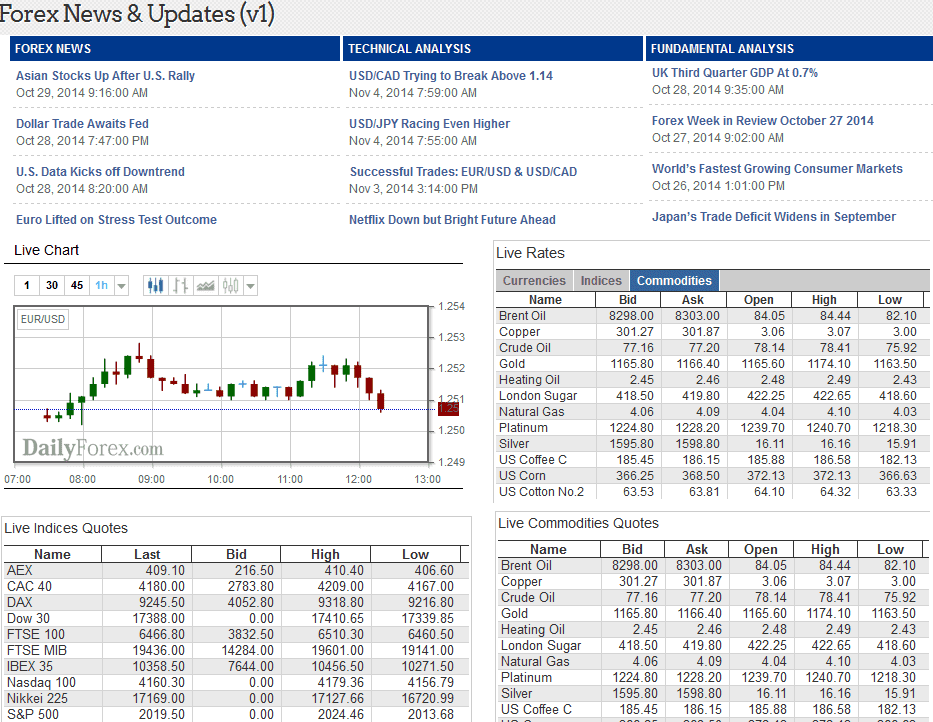Set the chart interval to 1 minute
Image resolution: width=933 pixels, height=722 pixels.
click(27, 286)
